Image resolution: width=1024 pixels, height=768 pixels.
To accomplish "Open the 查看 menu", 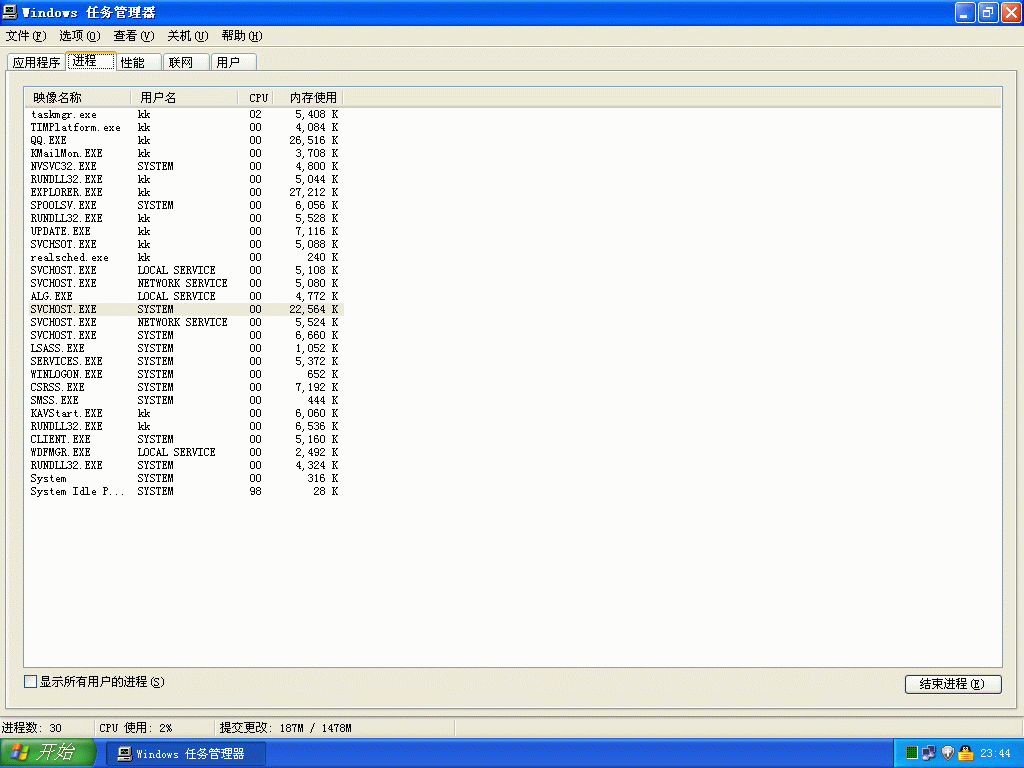I will pos(133,36).
